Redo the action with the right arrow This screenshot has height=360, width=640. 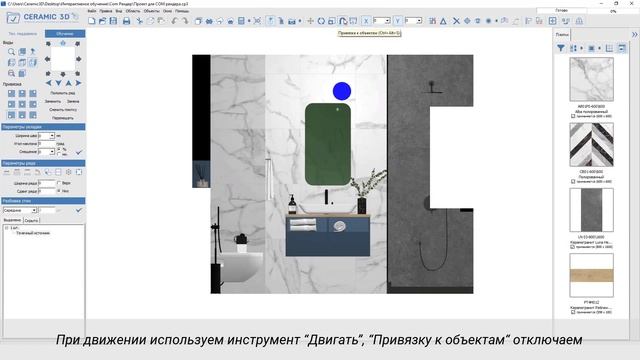coord(185,21)
